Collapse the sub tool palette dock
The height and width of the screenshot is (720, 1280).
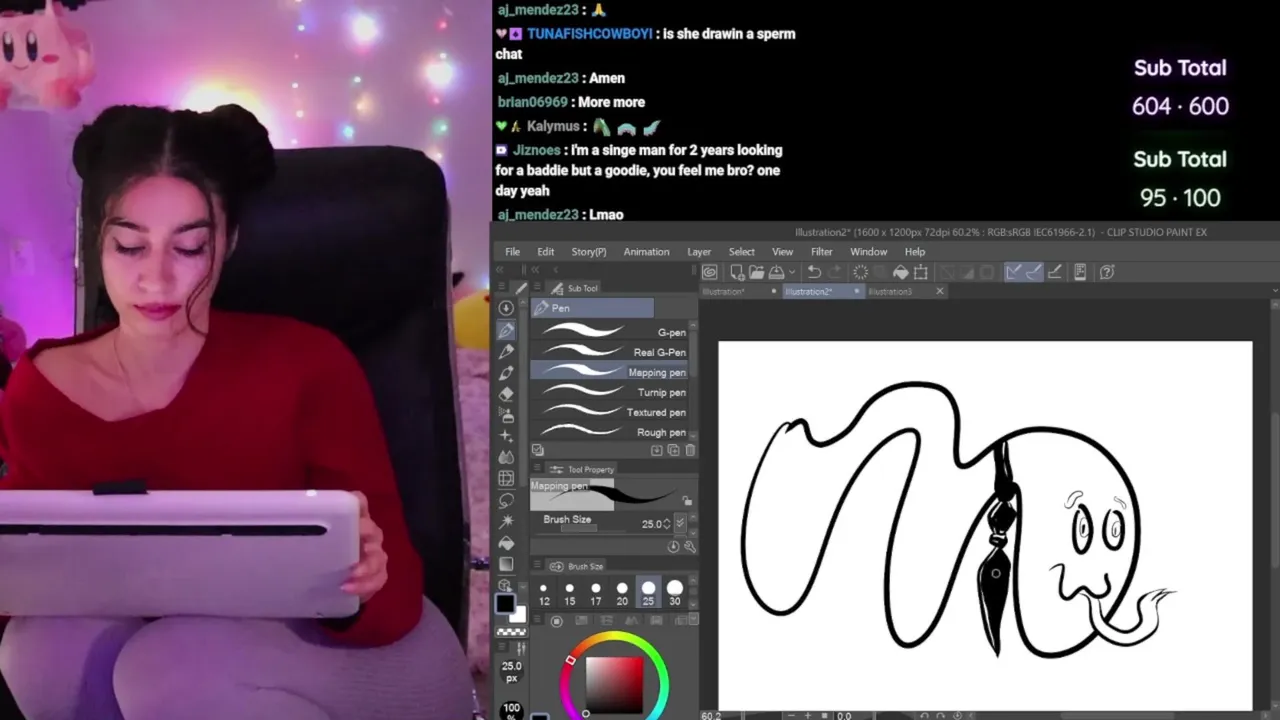[x=535, y=270]
